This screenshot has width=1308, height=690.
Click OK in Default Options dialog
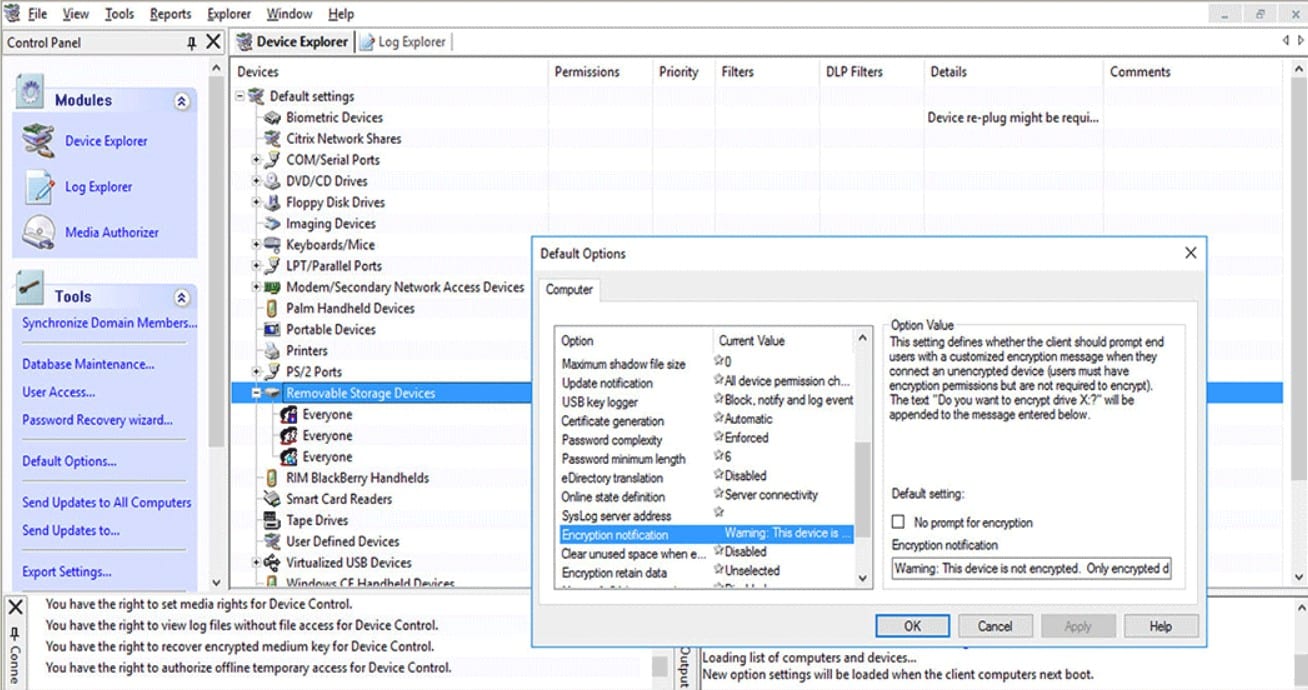pos(912,626)
